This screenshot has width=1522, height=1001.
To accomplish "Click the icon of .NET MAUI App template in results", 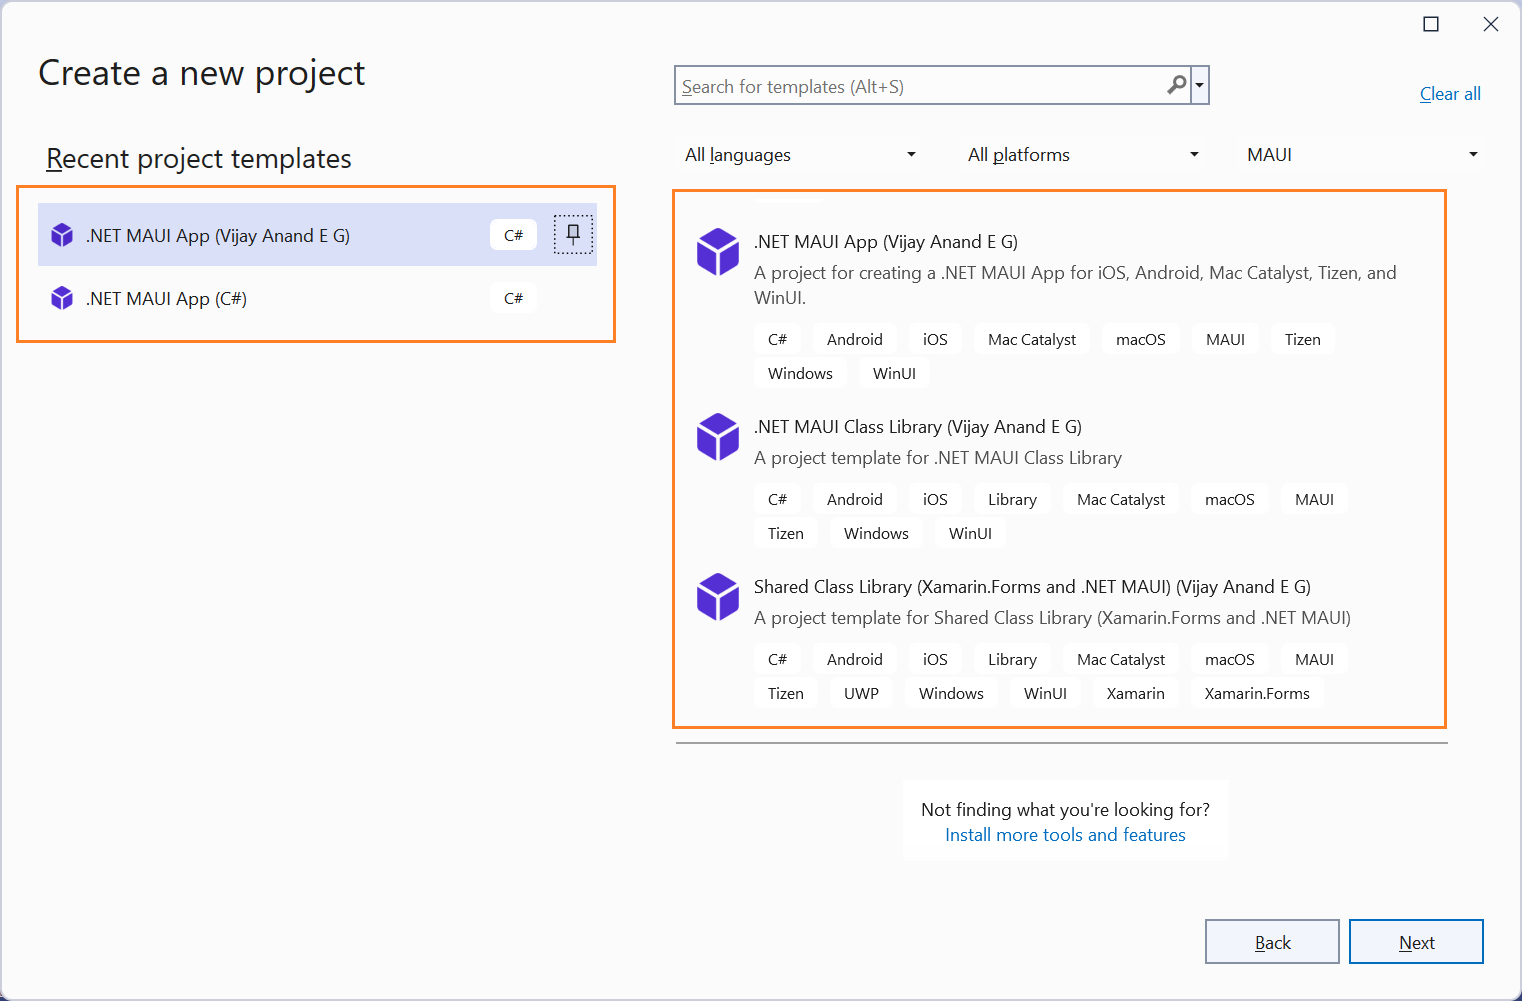I will point(718,251).
